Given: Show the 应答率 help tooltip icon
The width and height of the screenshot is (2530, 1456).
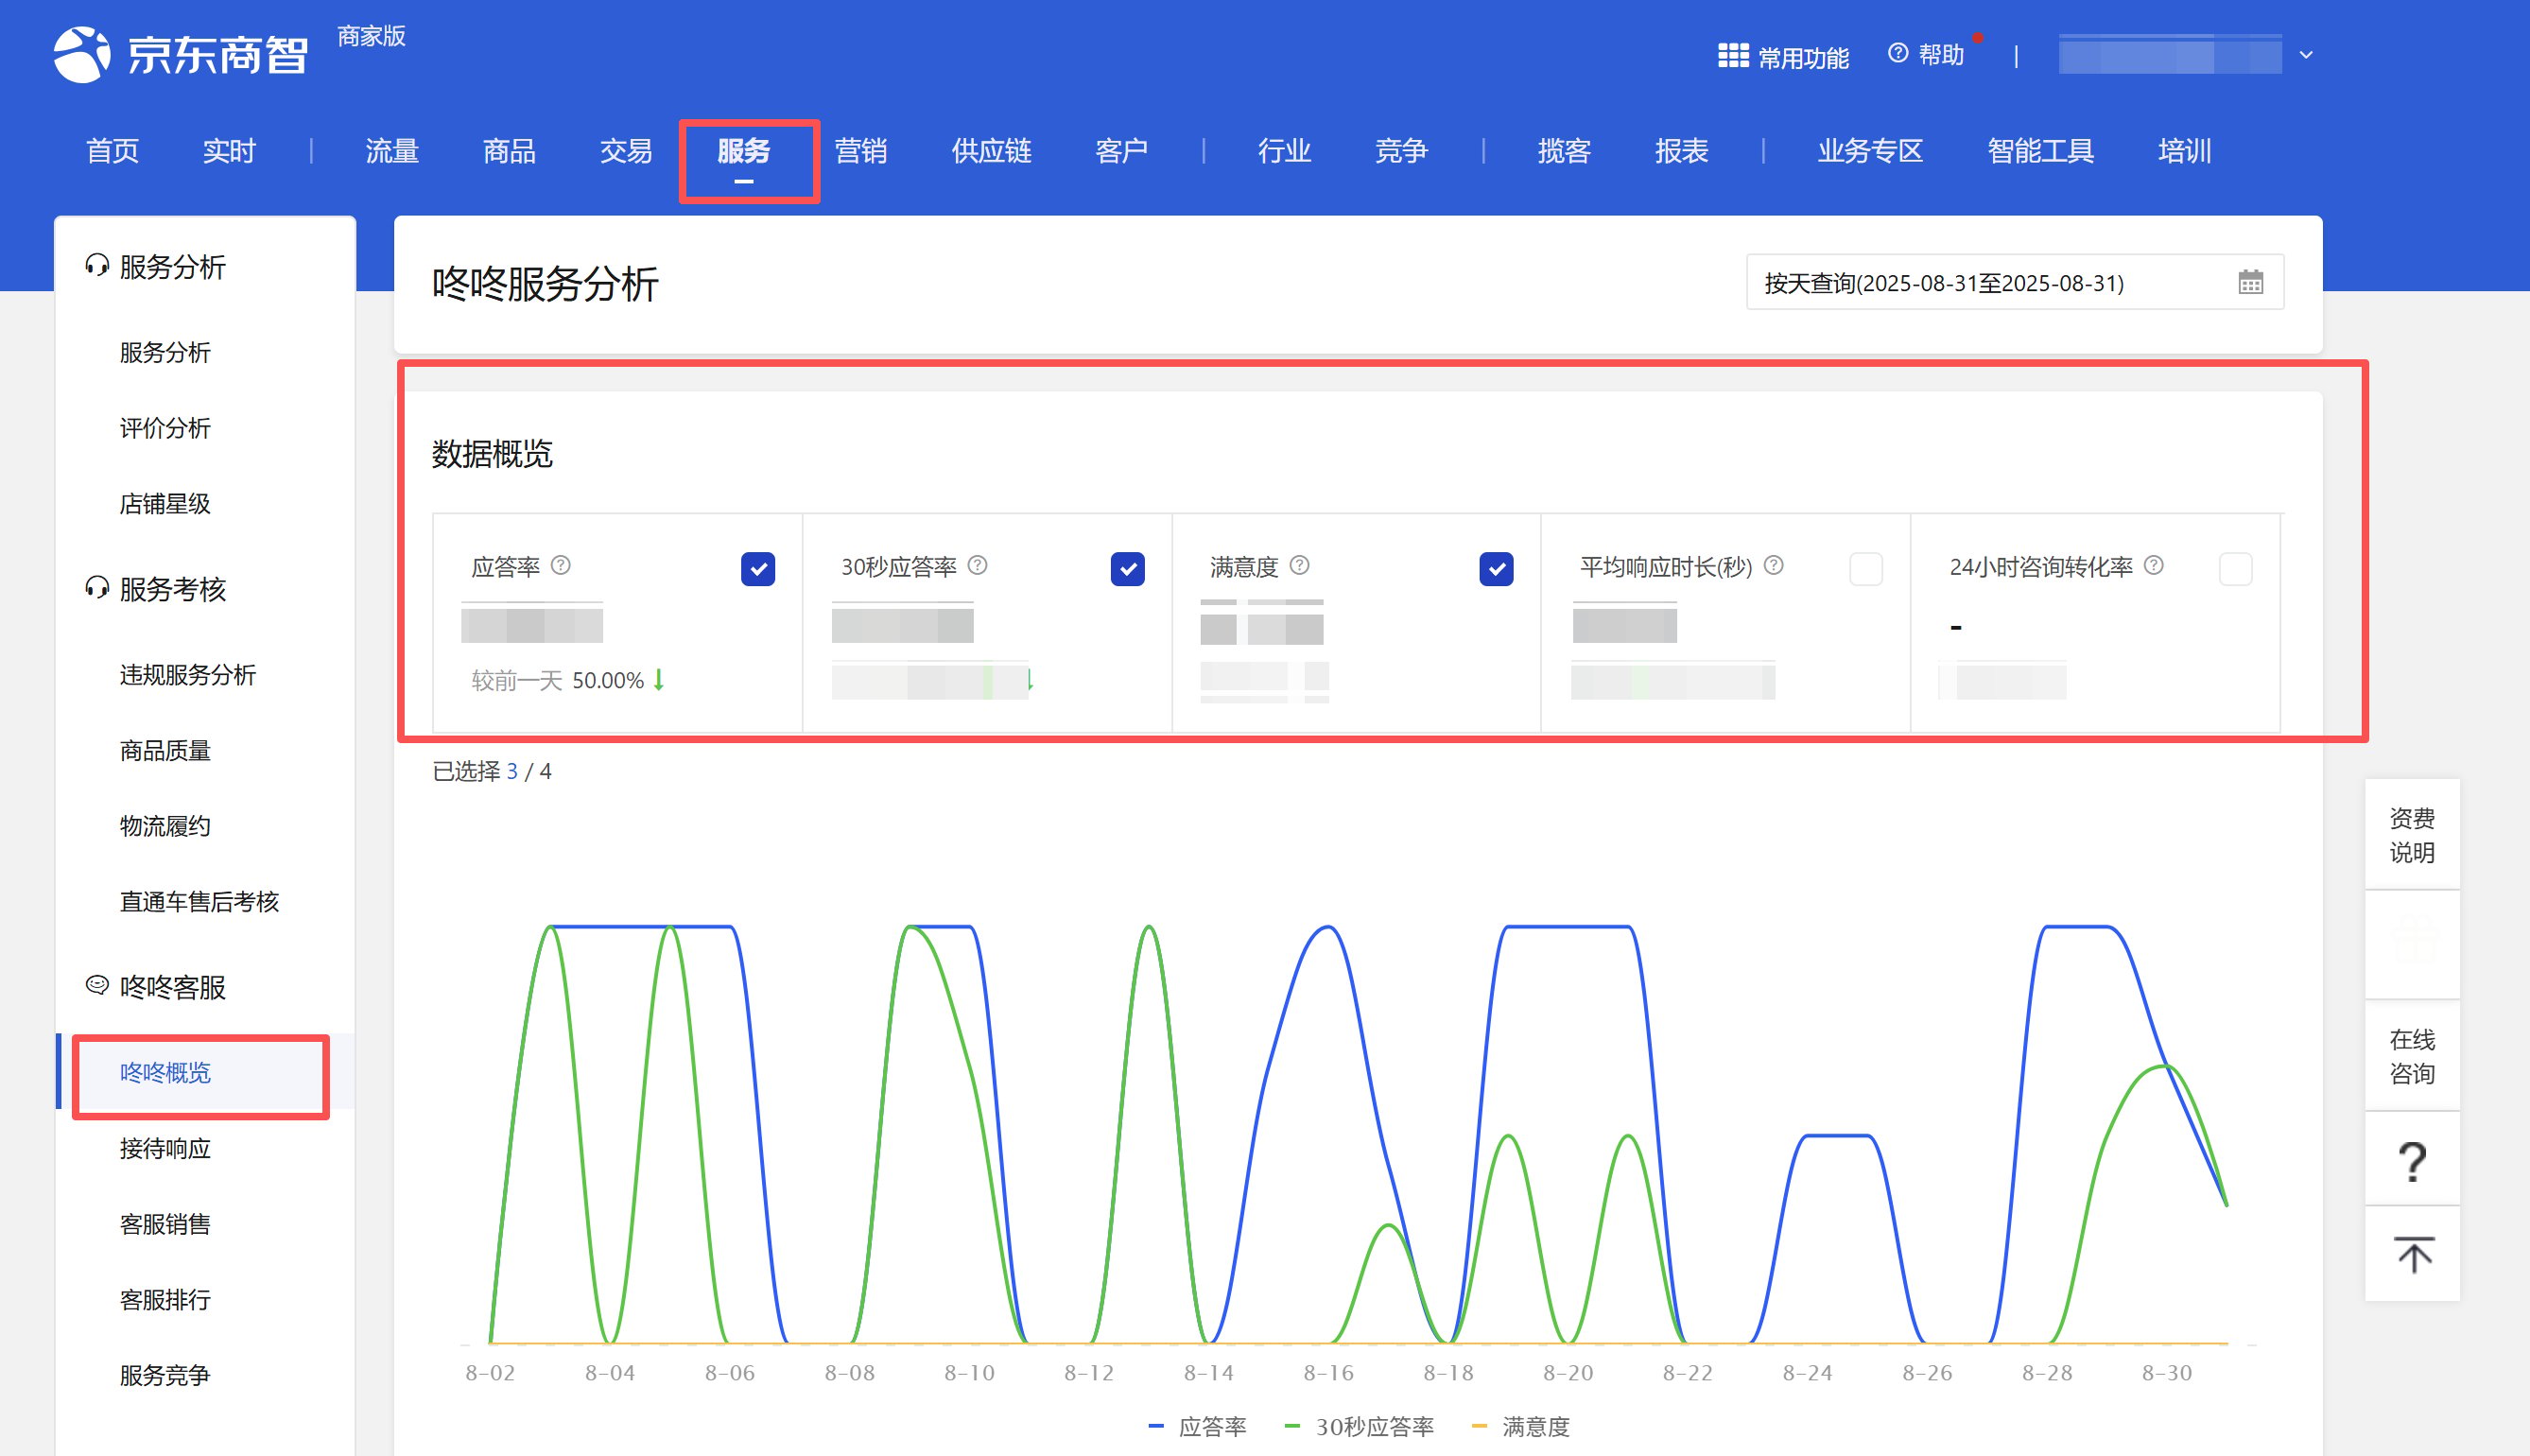Looking at the screenshot, I should point(561,566).
